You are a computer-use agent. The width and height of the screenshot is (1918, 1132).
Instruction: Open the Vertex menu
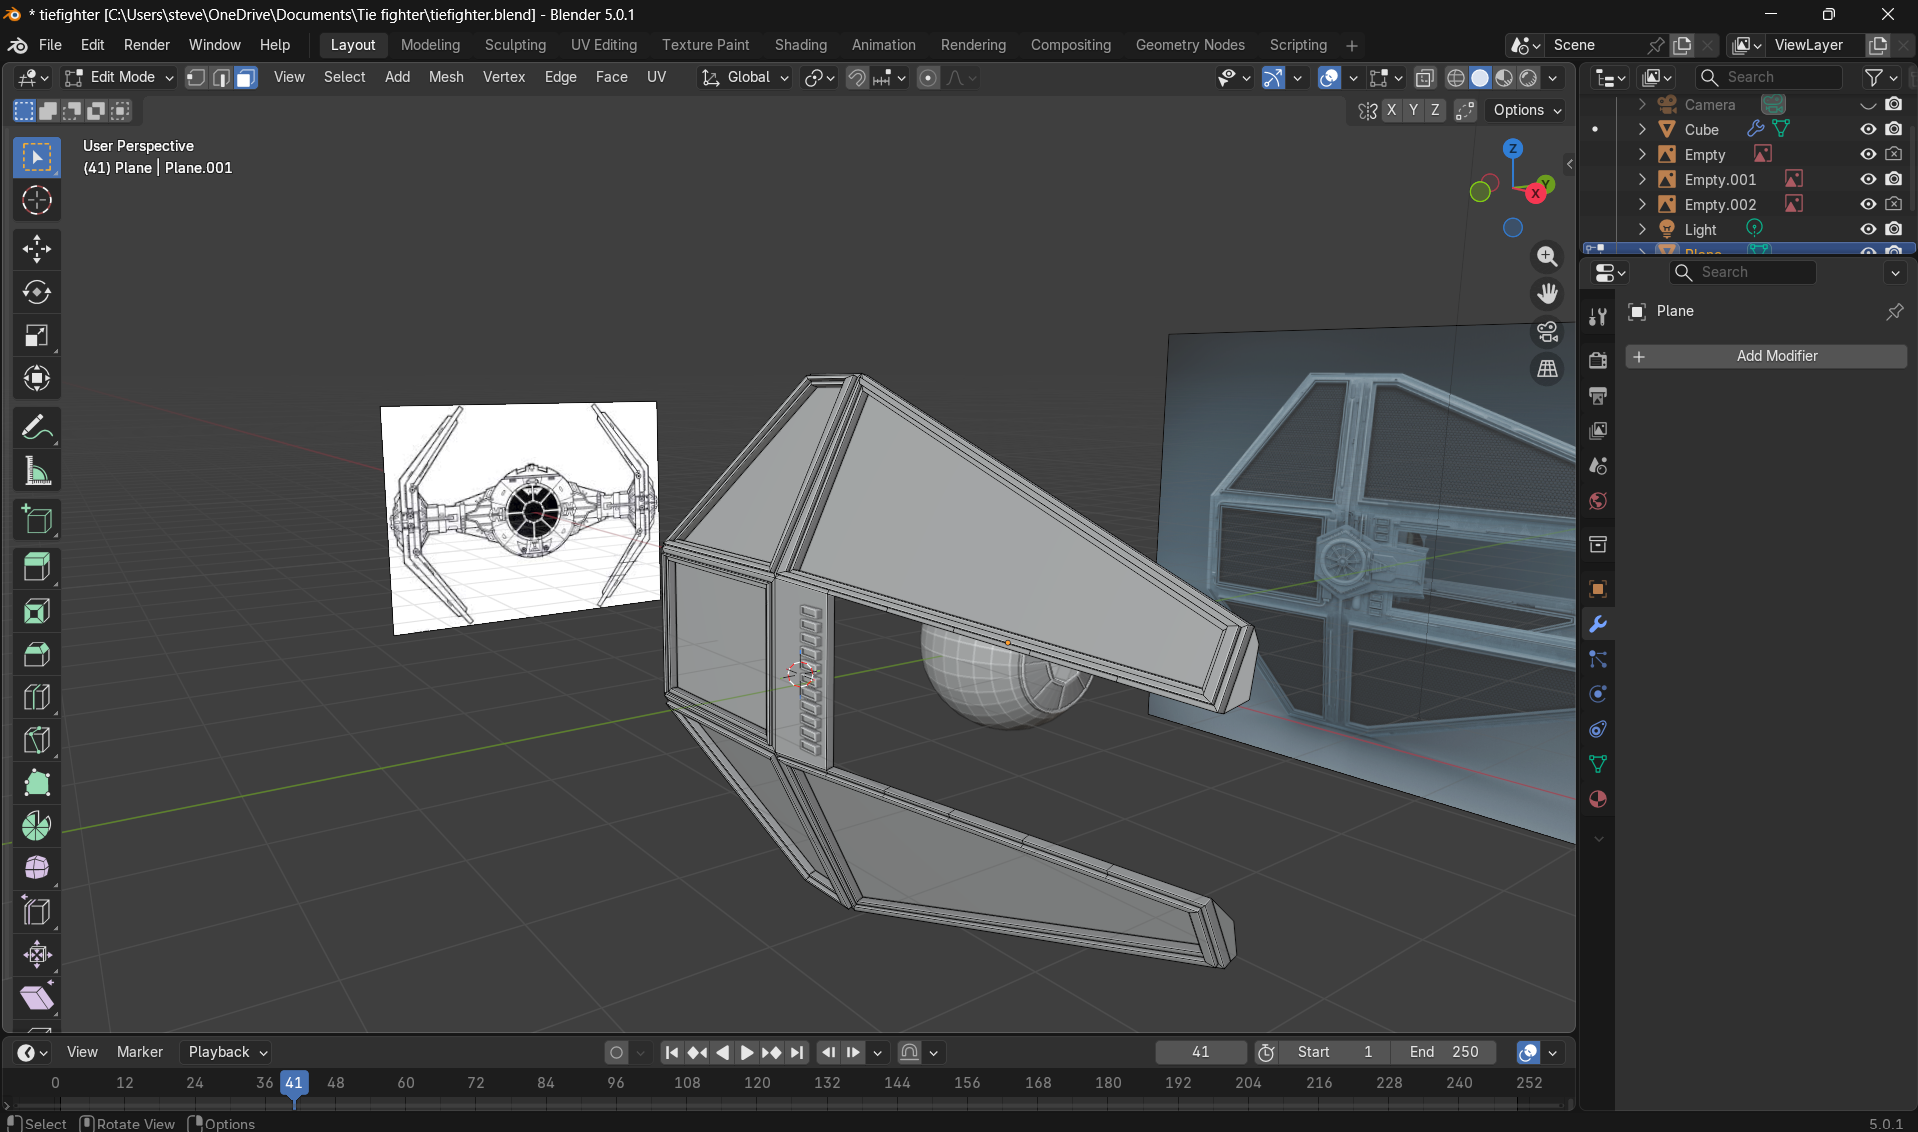(x=504, y=77)
